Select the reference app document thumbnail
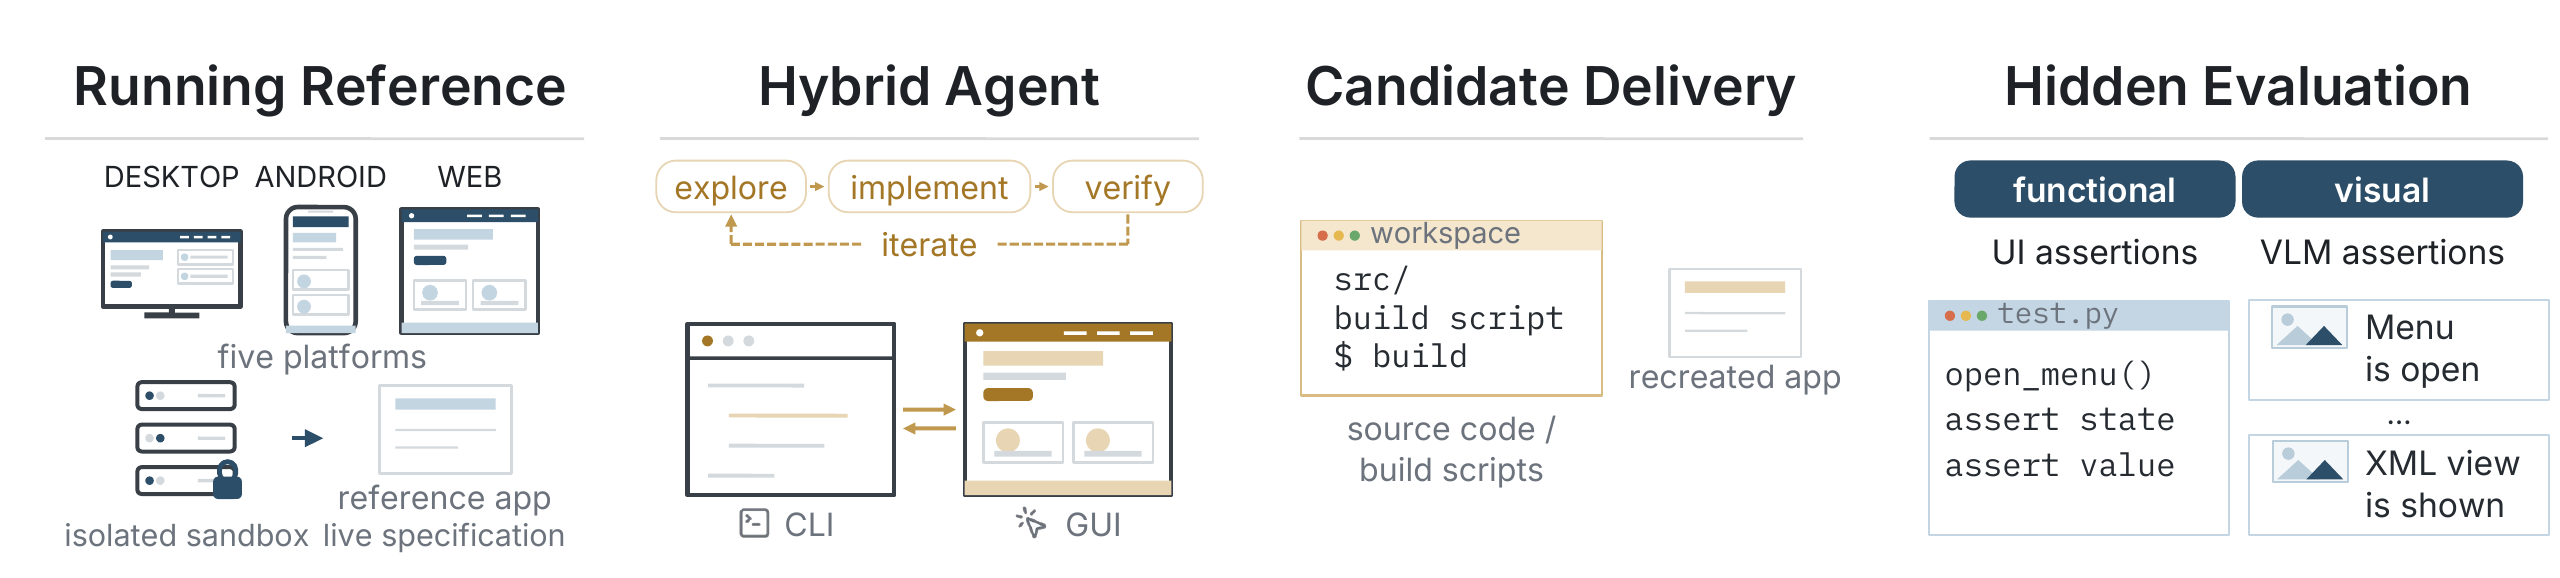 (x=445, y=429)
